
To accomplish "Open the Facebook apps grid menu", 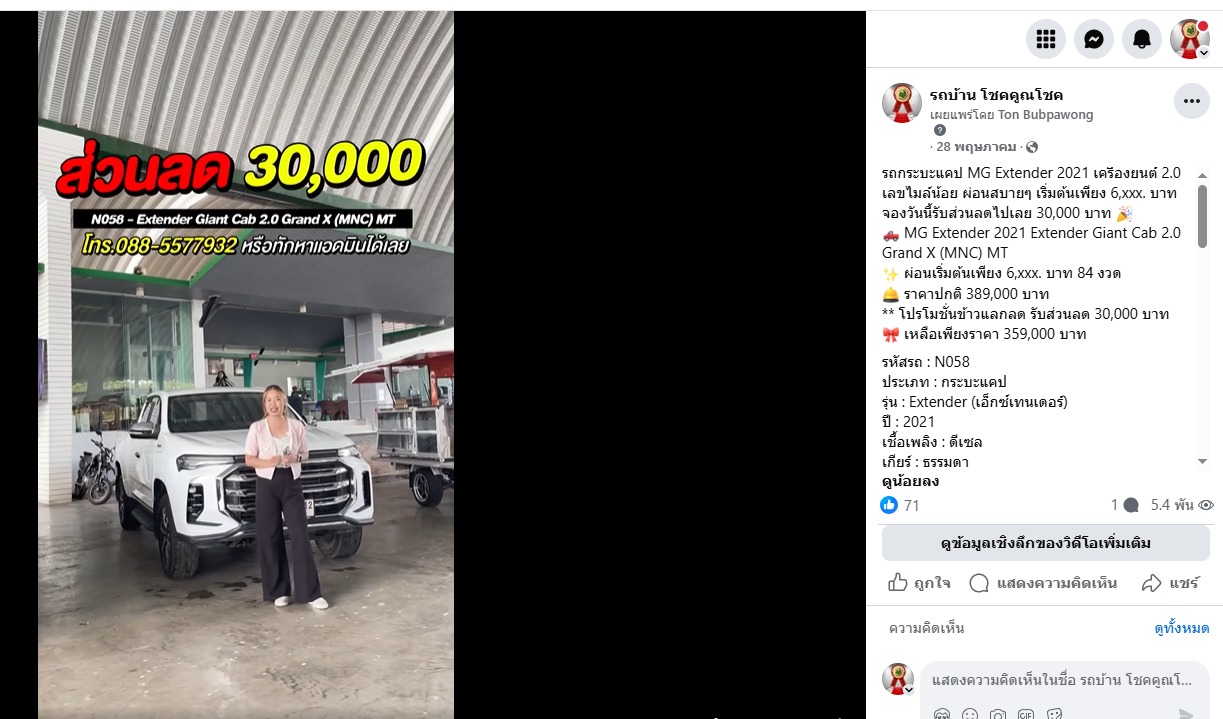I will (1046, 39).
